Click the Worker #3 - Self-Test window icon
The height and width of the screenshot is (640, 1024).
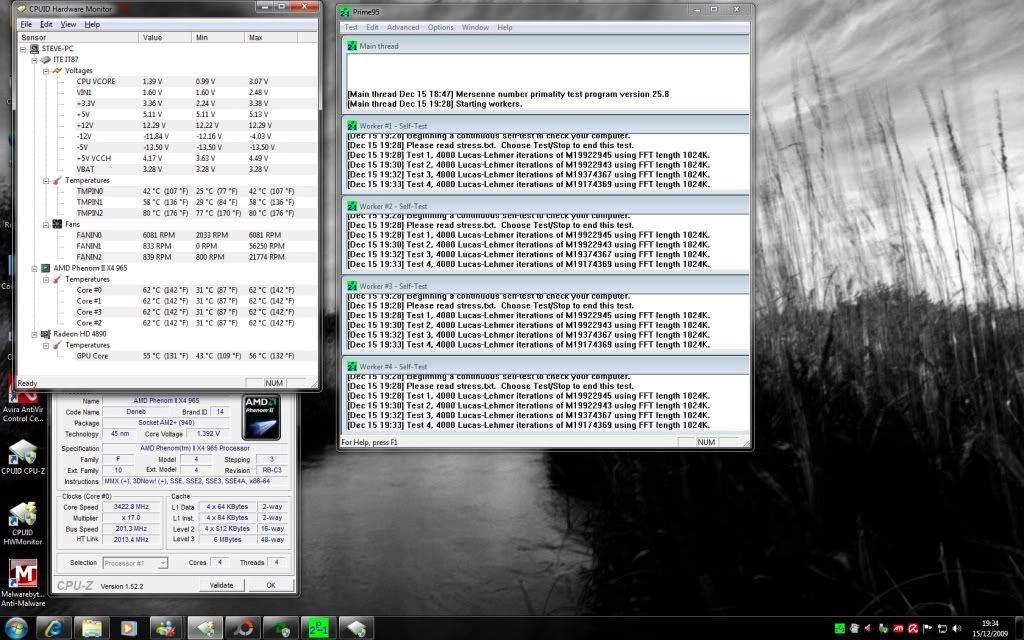[353, 286]
